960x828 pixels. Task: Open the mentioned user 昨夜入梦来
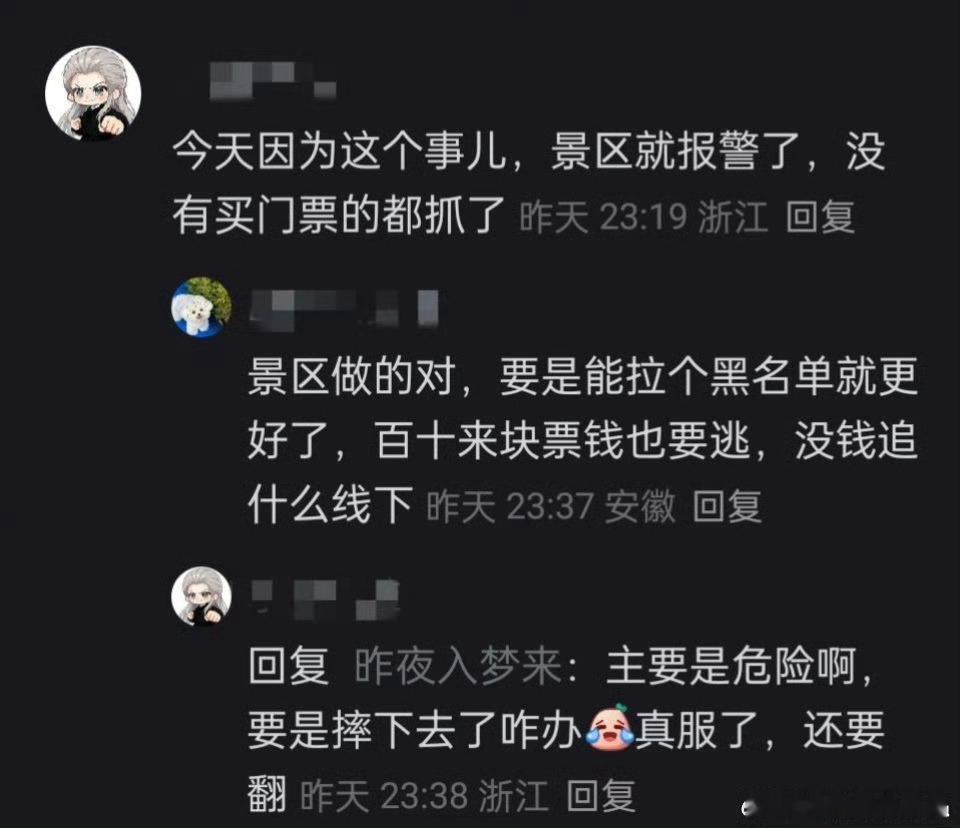tap(458, 665)
